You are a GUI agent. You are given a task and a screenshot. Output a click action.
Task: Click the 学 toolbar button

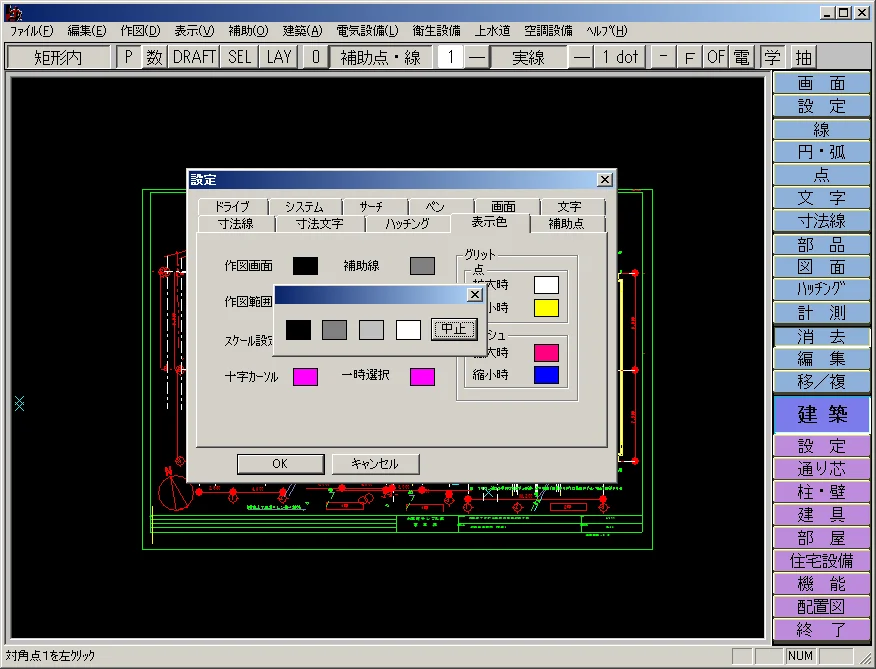pyautogui.click(x=772, y=57)
